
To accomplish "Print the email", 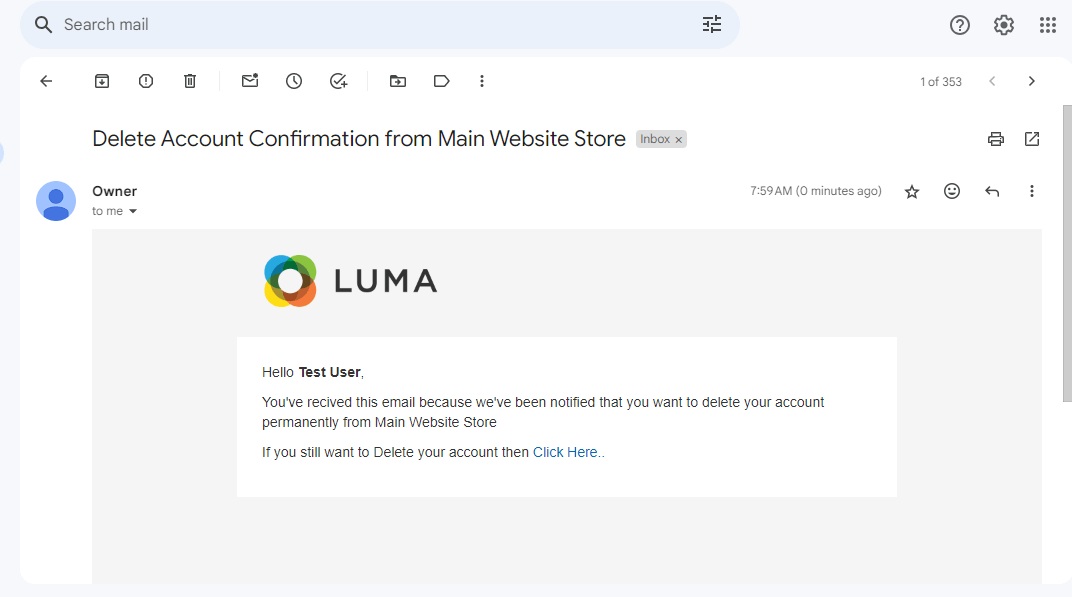I will [x=995, y=139].
